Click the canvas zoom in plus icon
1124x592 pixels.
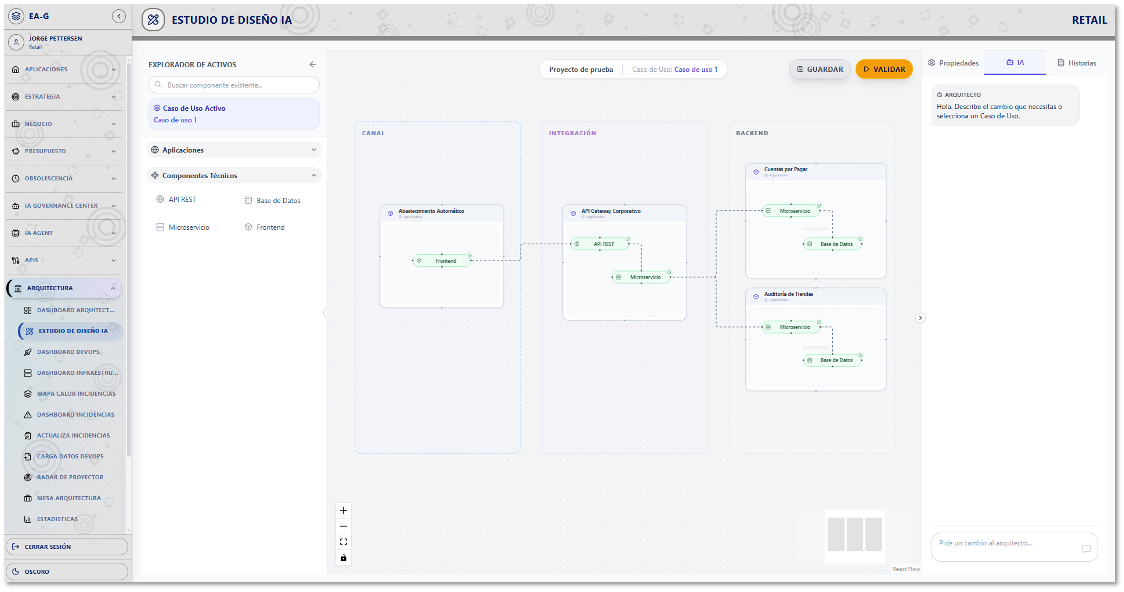point(344,510)
